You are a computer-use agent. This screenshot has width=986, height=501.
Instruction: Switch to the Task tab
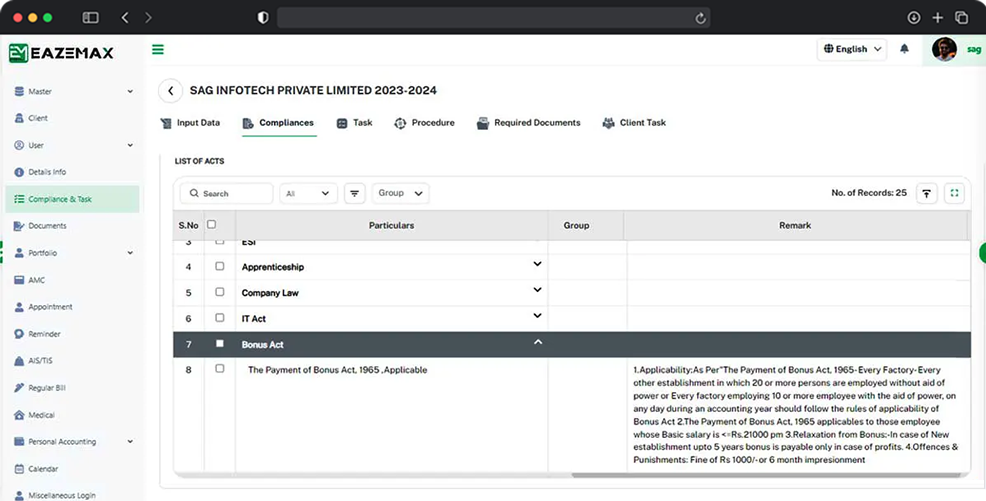point(355,123)
